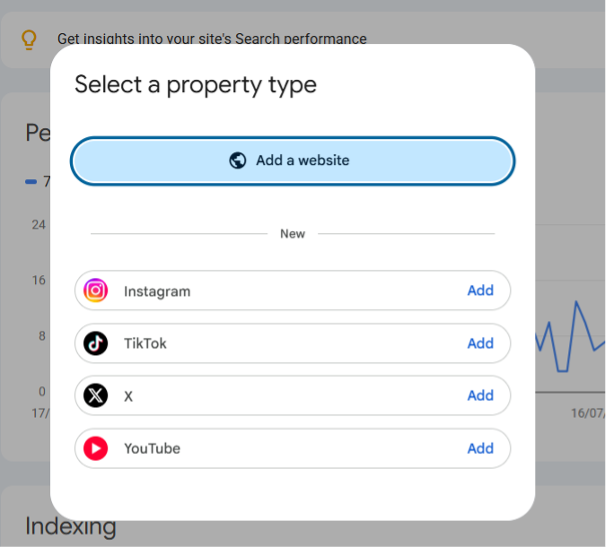This screenshot has width=606, height=548.
Task: Click the X logo icon
Action: pos(95,396)
